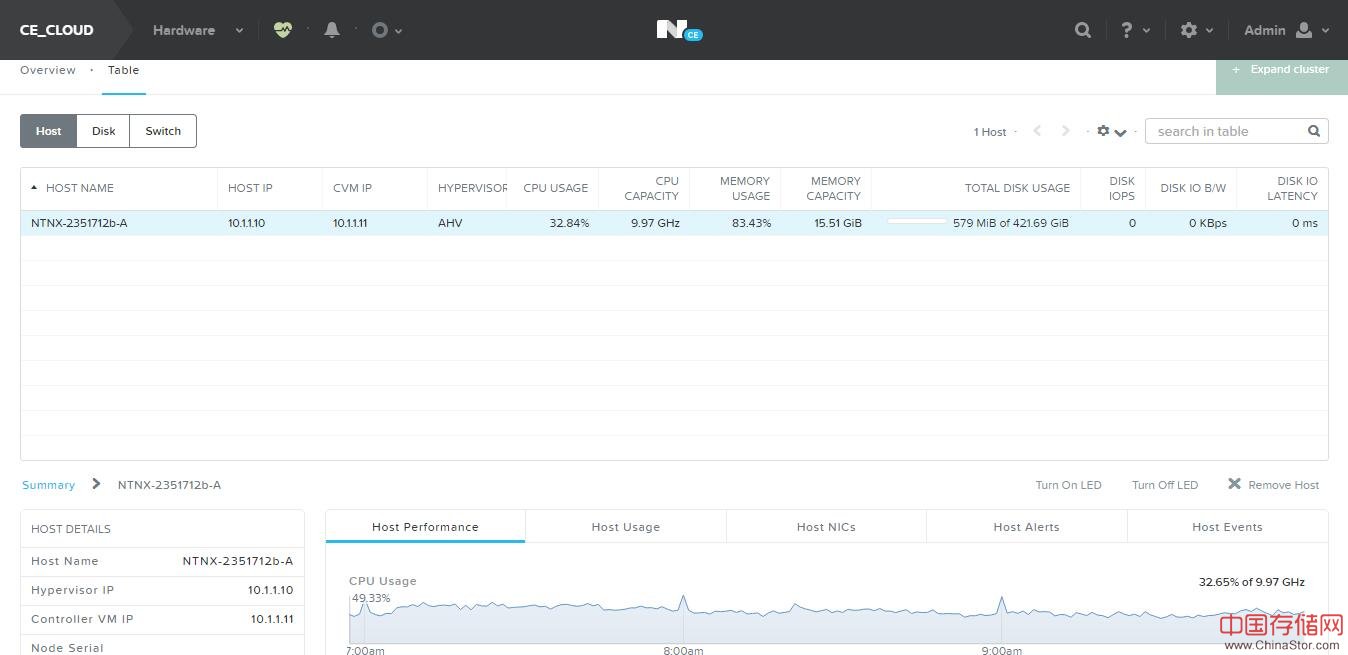Click the next page arrow in table
Image resolution: width=1348 pixels, height=655 pixels.
click(x=1066, y=131)
